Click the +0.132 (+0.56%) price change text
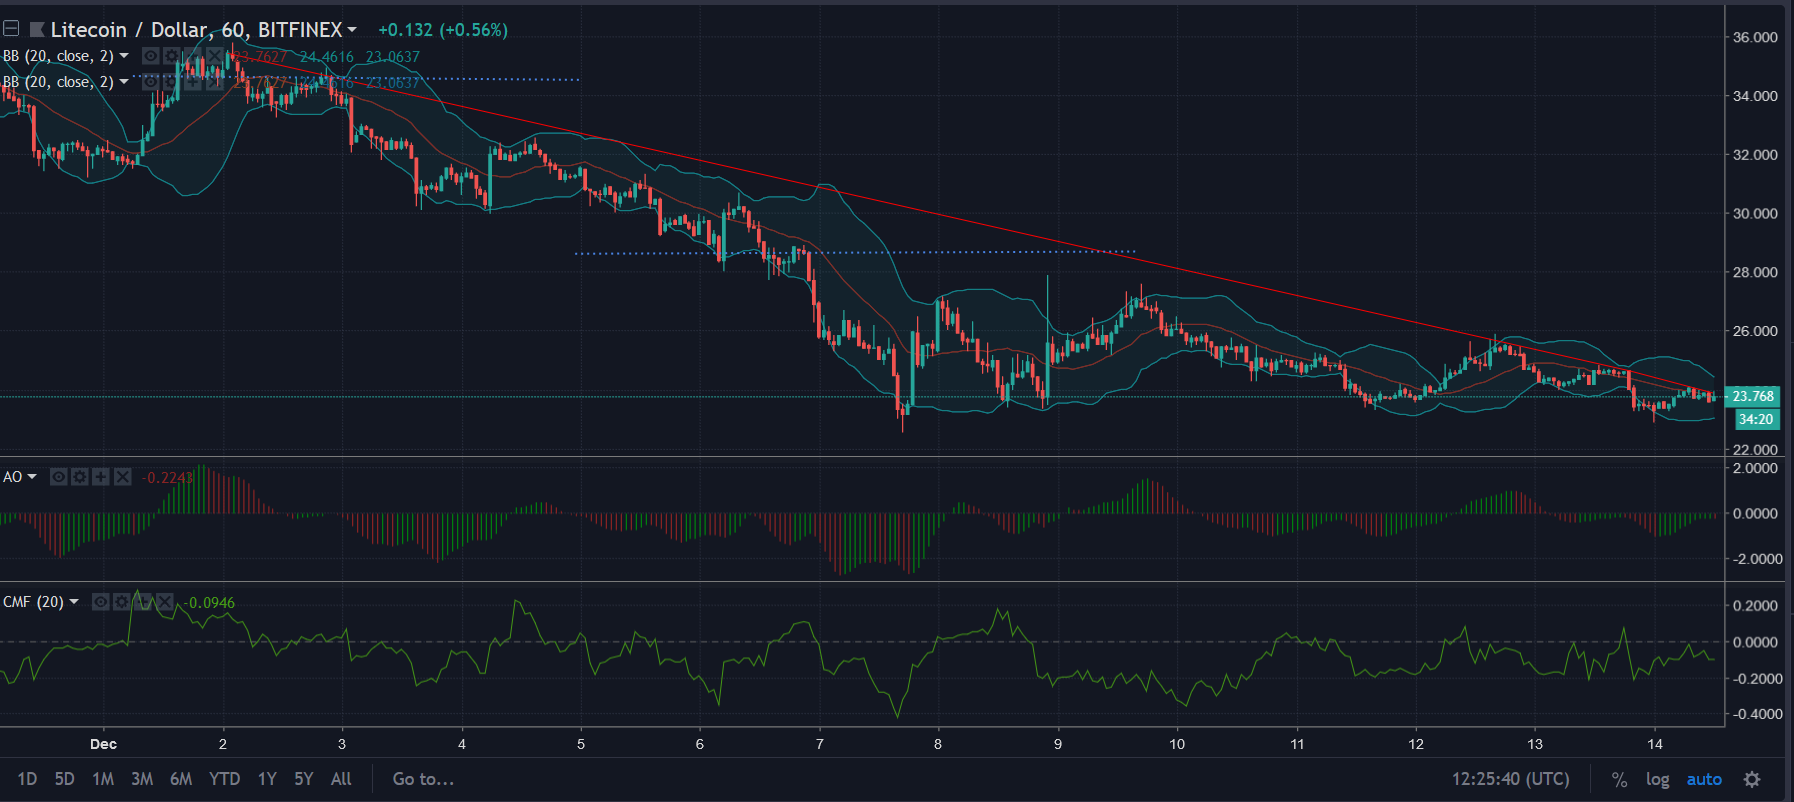This screenshot has width=1794, height=802. point(443,30)
